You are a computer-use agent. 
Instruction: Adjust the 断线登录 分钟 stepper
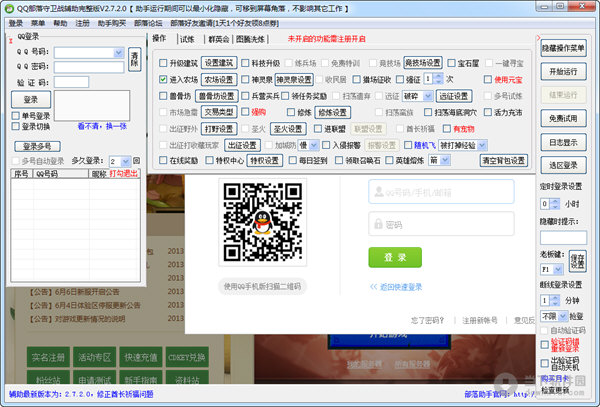[554, 300]
